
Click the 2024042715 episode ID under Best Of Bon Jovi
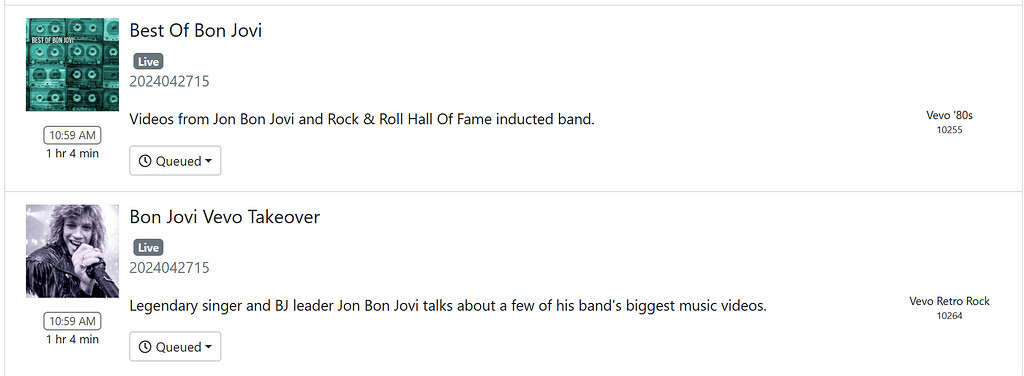coord(169,82)
